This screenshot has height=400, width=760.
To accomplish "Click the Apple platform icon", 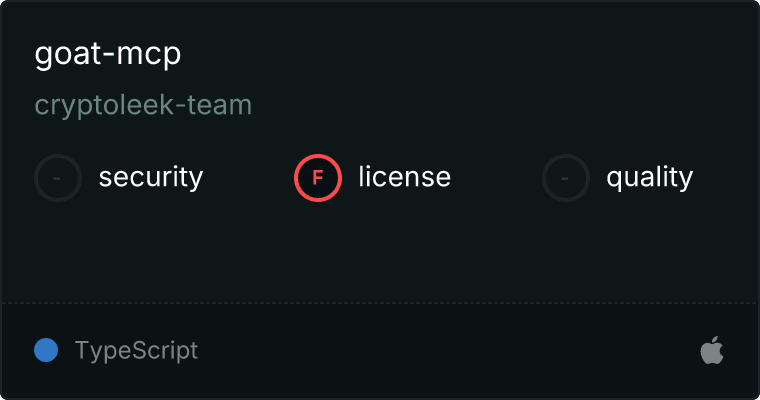I will coord(711,351).
